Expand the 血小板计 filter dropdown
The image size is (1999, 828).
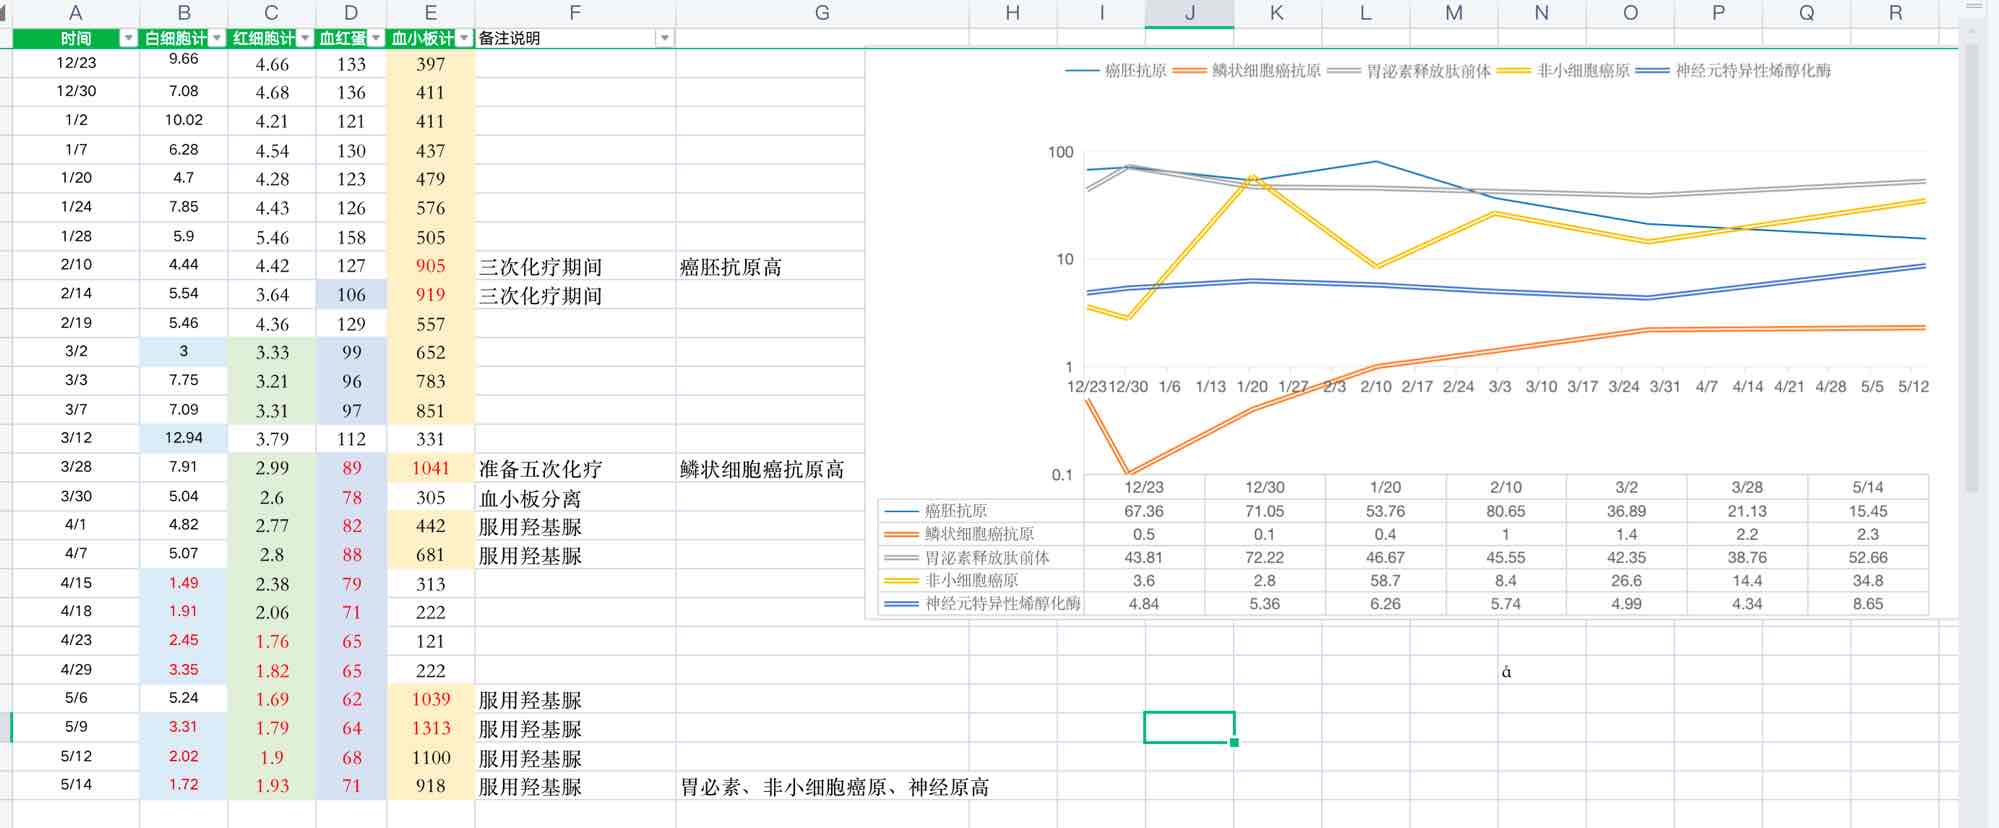tap(464, 38)
